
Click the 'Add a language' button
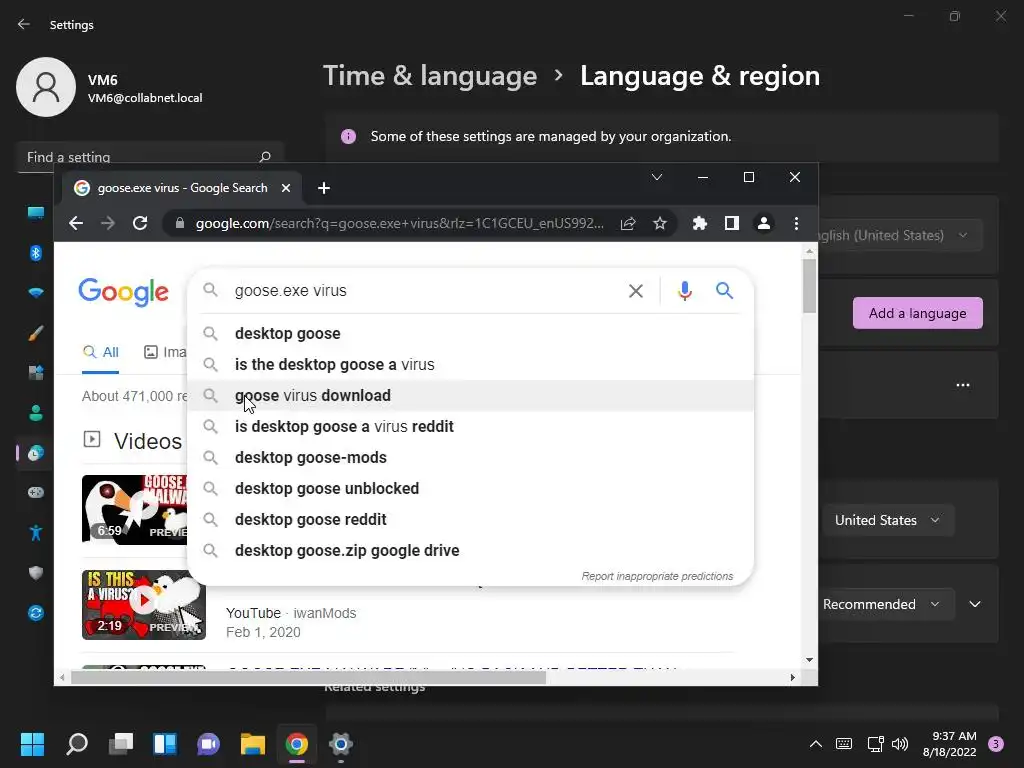[918, 313]
